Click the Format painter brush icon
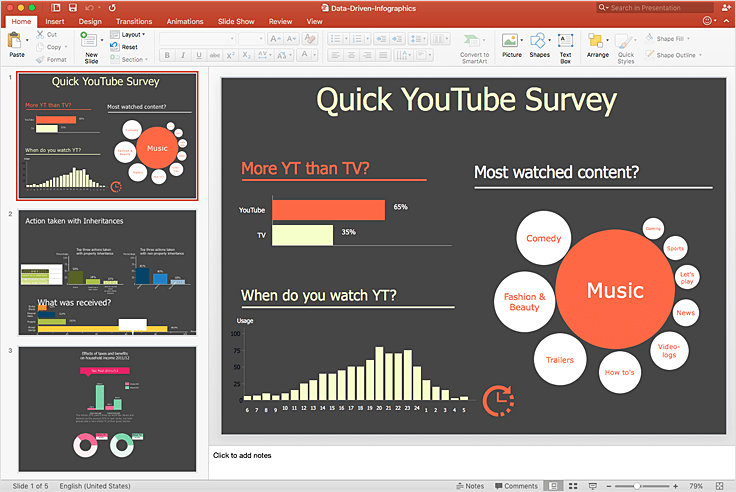This screenshot has width=736, height=492. 40,60
